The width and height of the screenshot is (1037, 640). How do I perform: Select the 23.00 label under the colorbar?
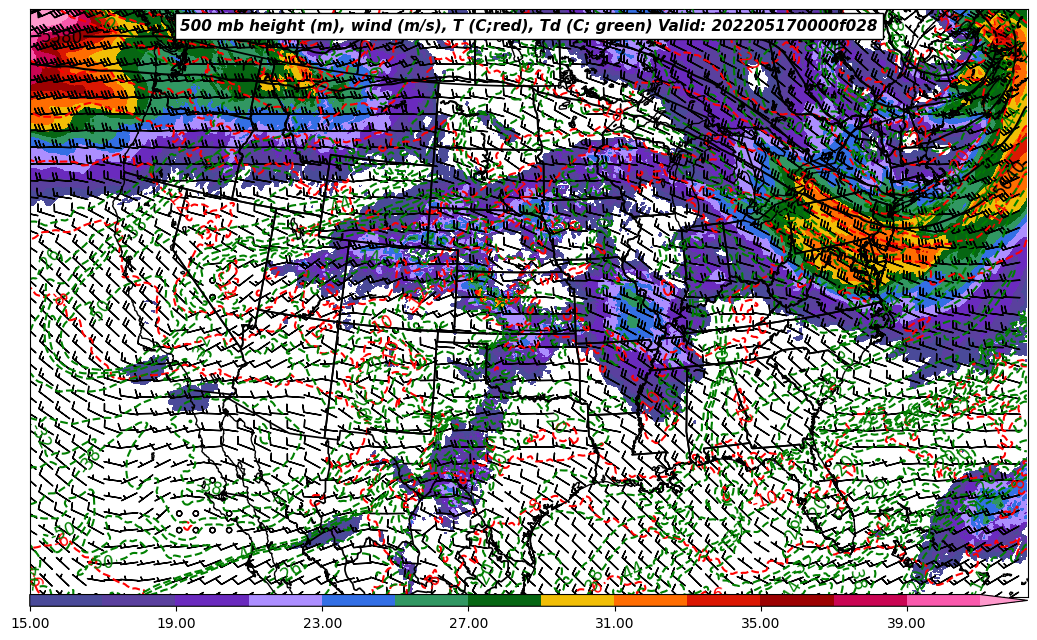pos(322,623)
